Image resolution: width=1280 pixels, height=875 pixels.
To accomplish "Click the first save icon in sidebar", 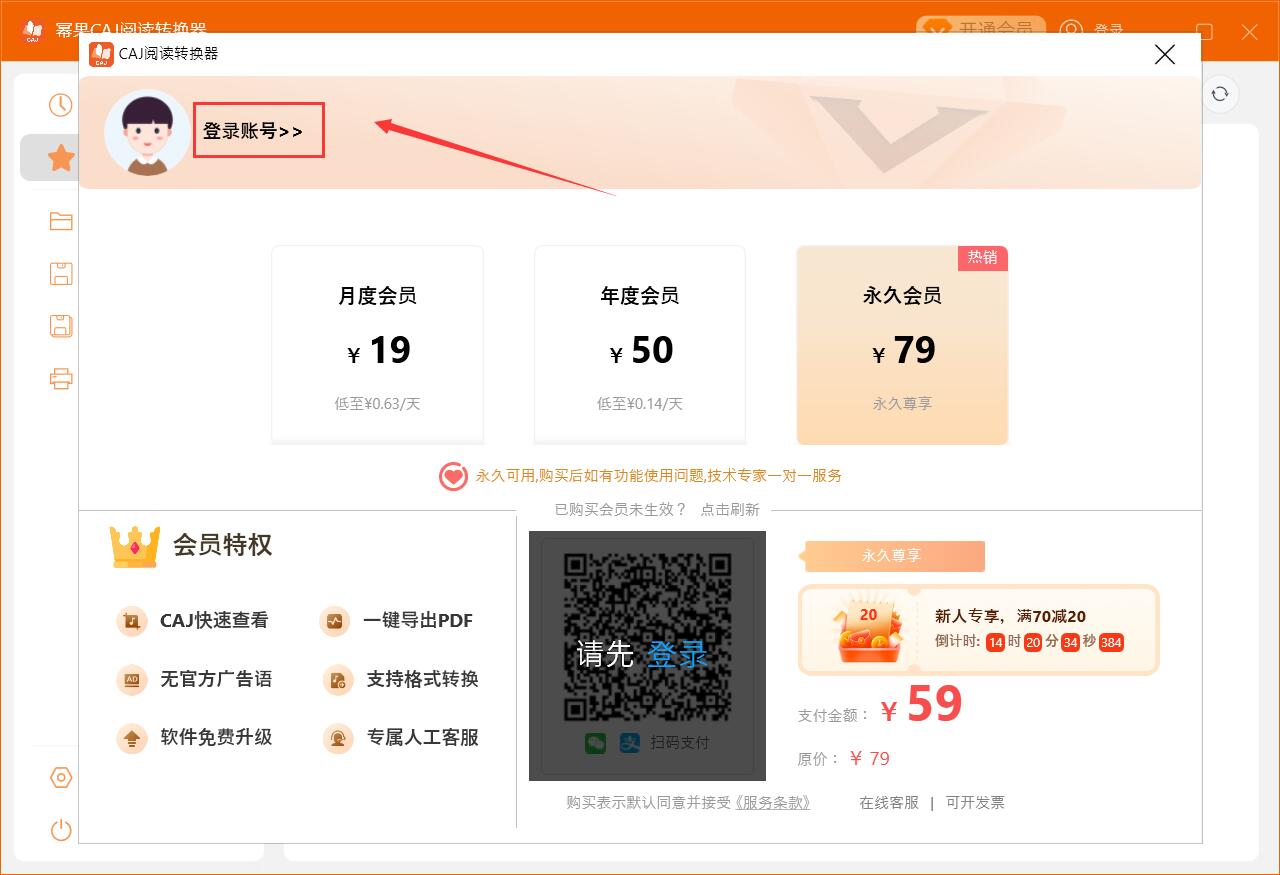I will click(60, 273).
